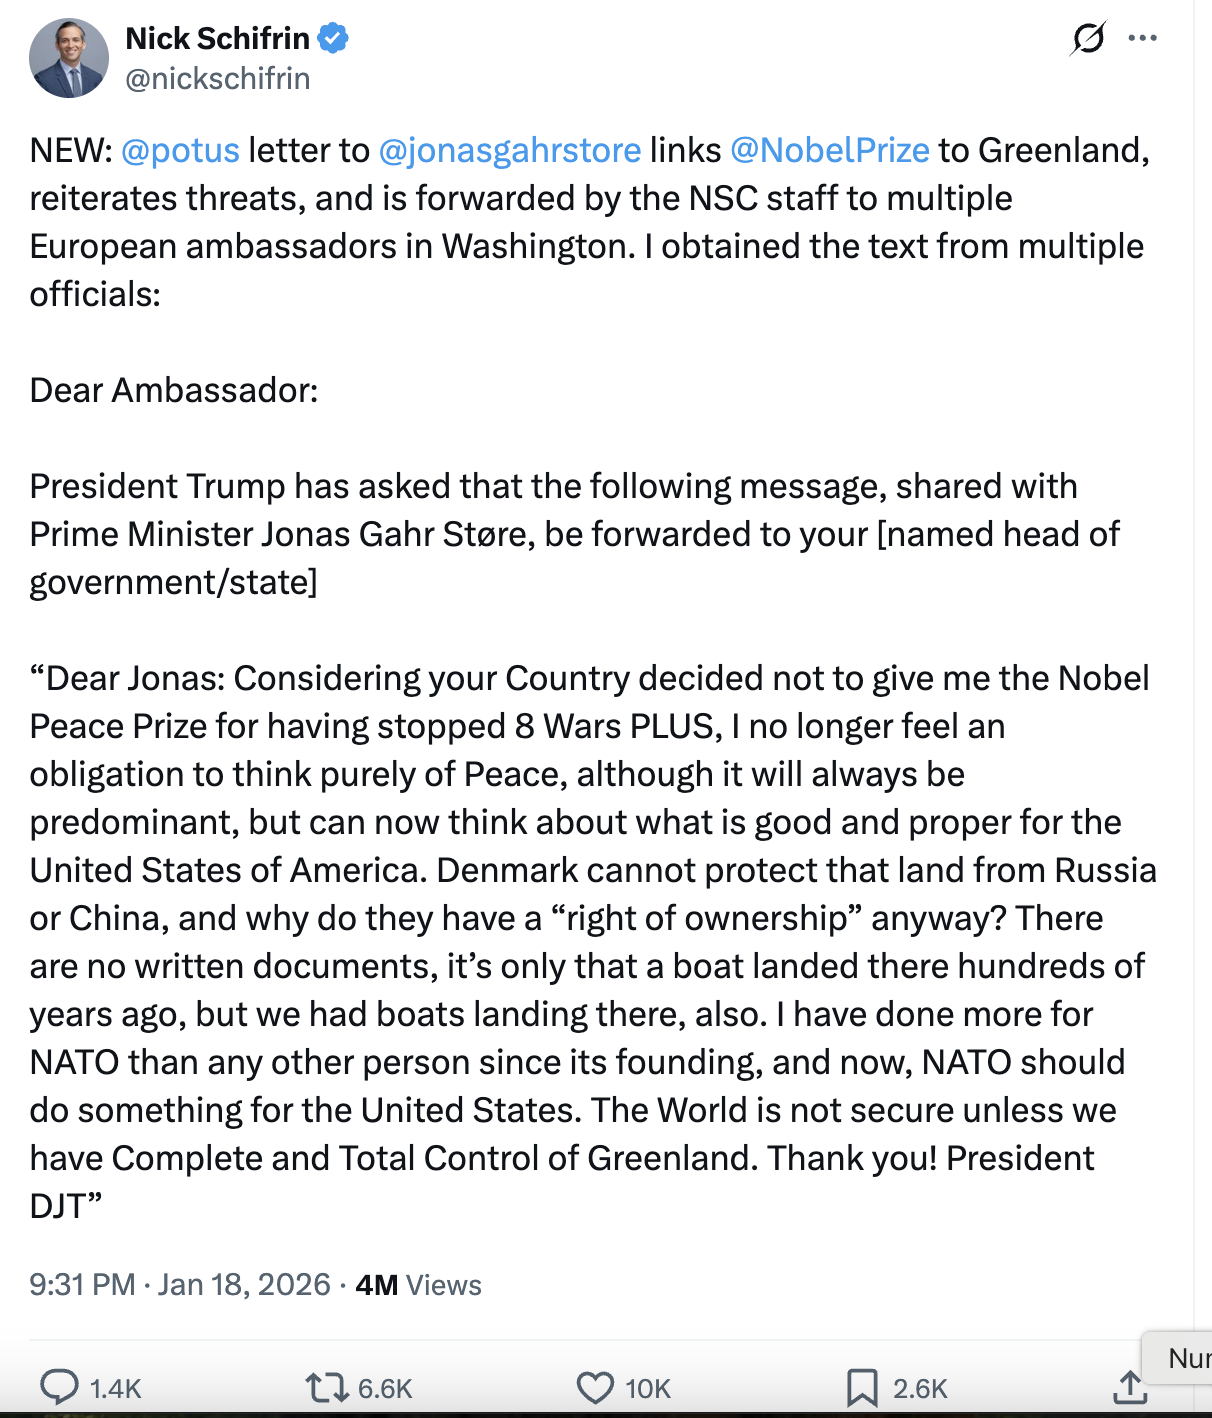The image size is (1212, 1418).
Task: Bookmark the tweet with the bookmark icon
Action: 862,1388
